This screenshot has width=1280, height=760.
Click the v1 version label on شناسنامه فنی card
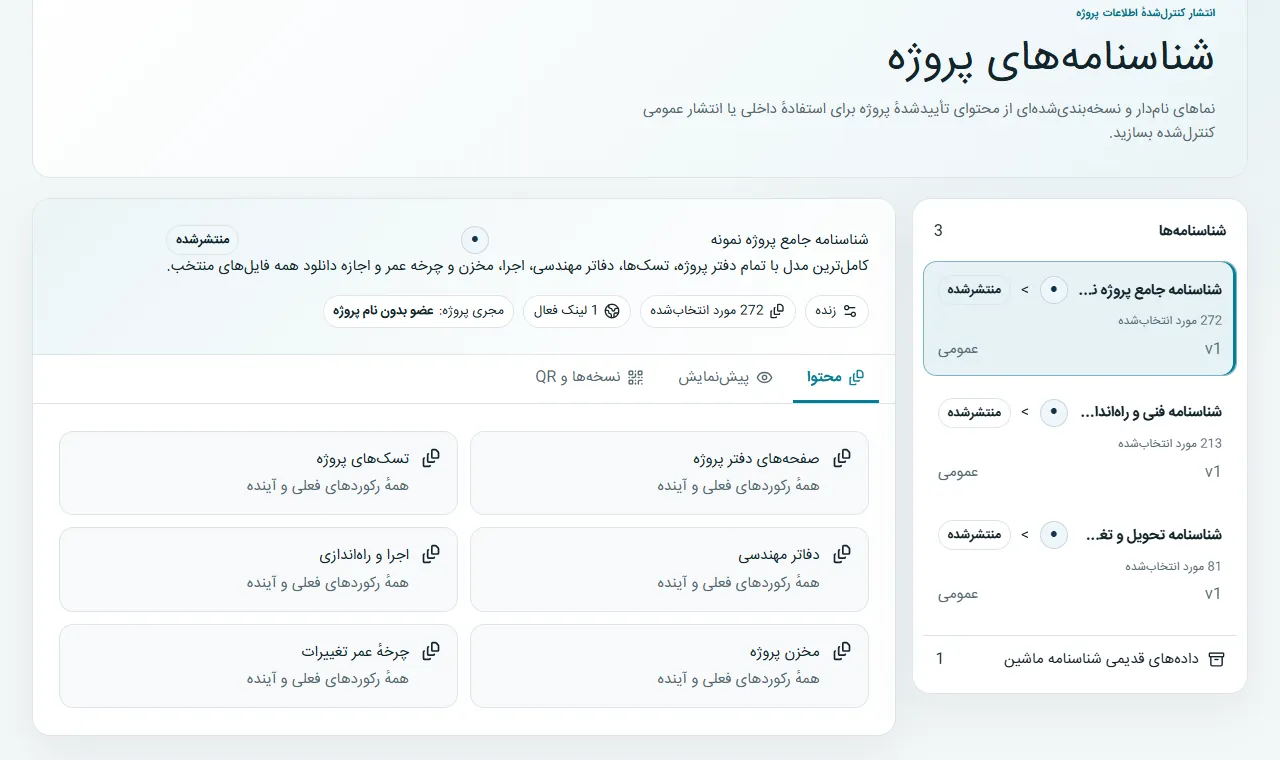tap(1213, 472)
